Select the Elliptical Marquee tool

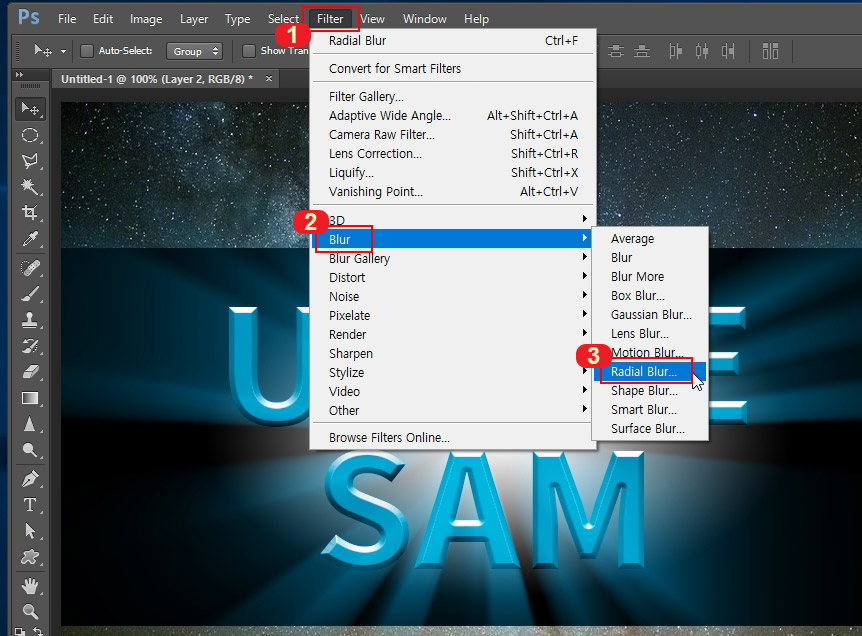pyautogui.click(x=30, y=135)
